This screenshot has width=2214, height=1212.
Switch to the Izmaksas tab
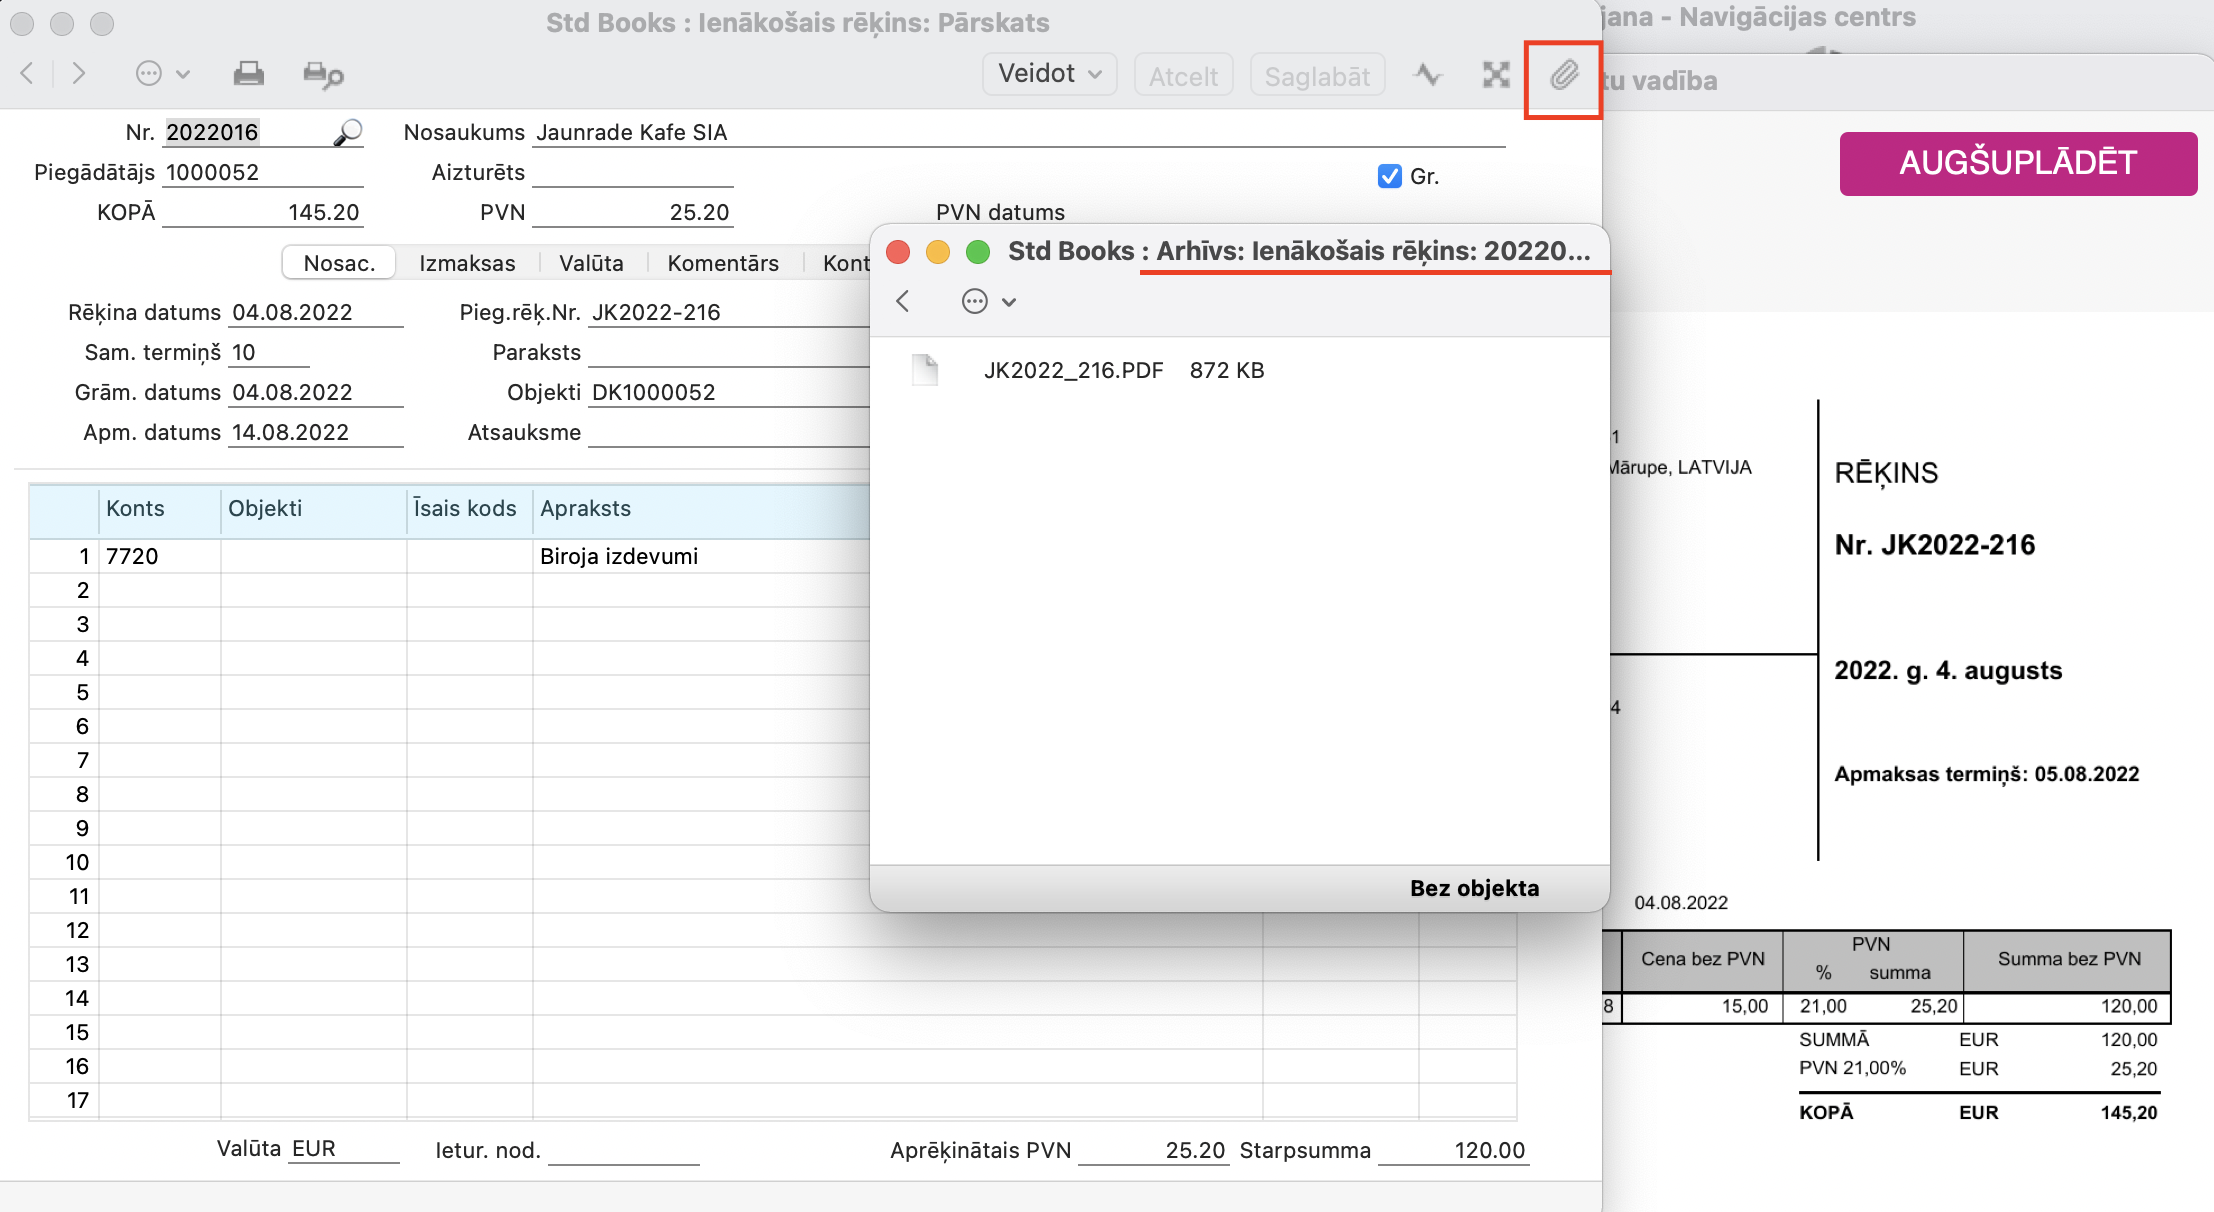click(x=467, y=263)
